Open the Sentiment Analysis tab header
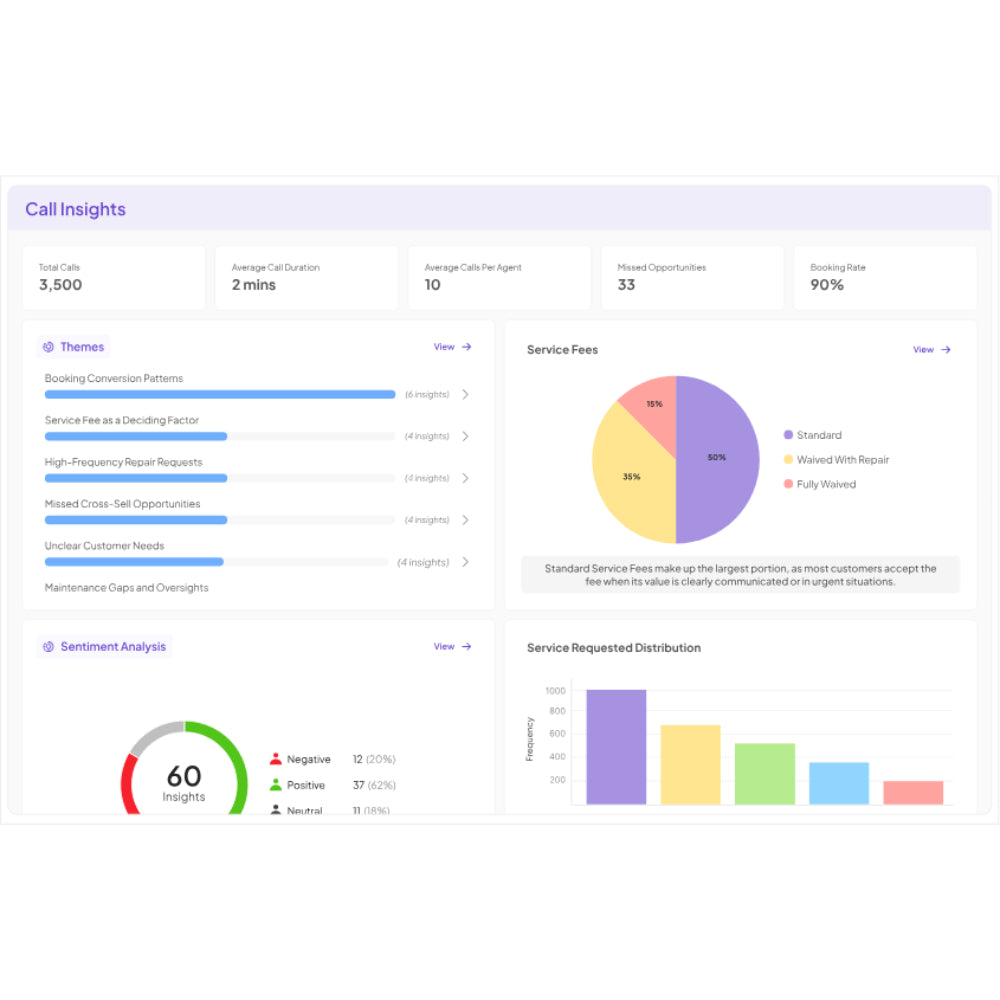 click(x=104, y=646)
